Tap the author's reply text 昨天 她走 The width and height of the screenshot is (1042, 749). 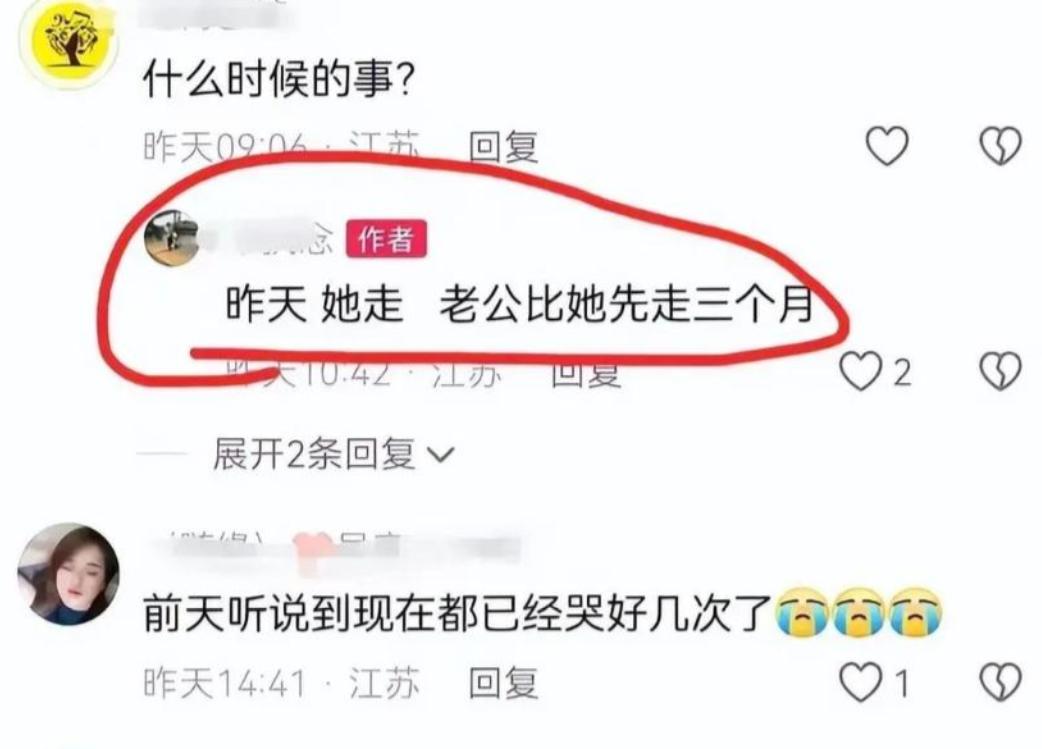click(x=315, y=304)
